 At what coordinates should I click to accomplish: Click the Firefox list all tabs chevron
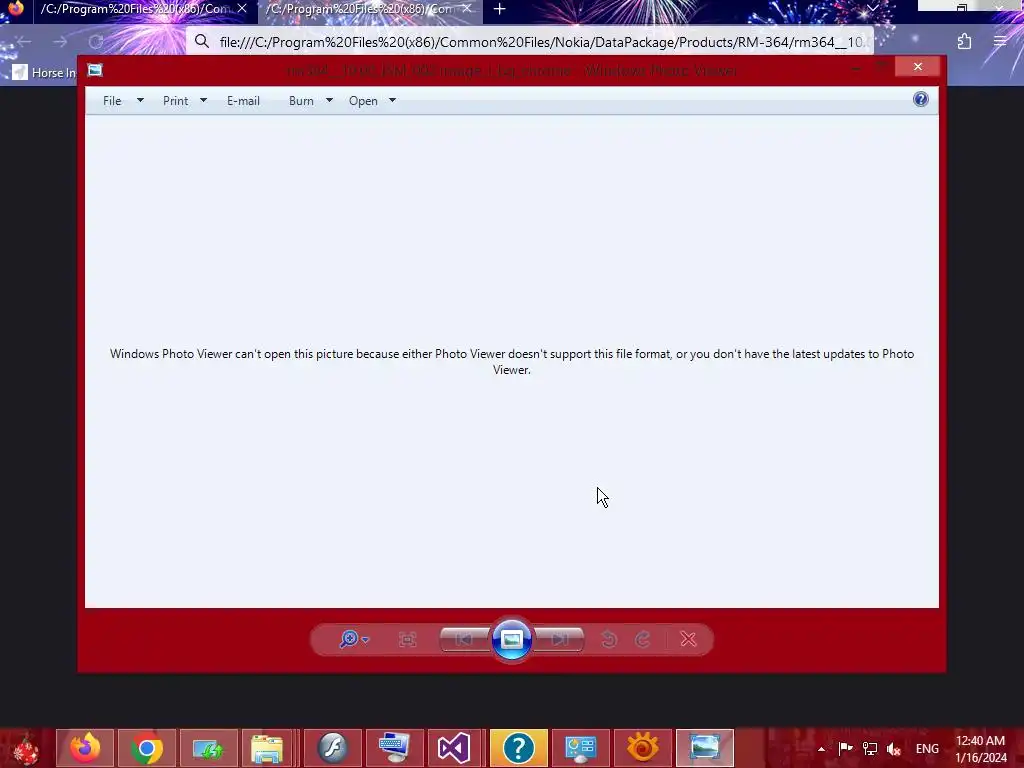point(872,8)
